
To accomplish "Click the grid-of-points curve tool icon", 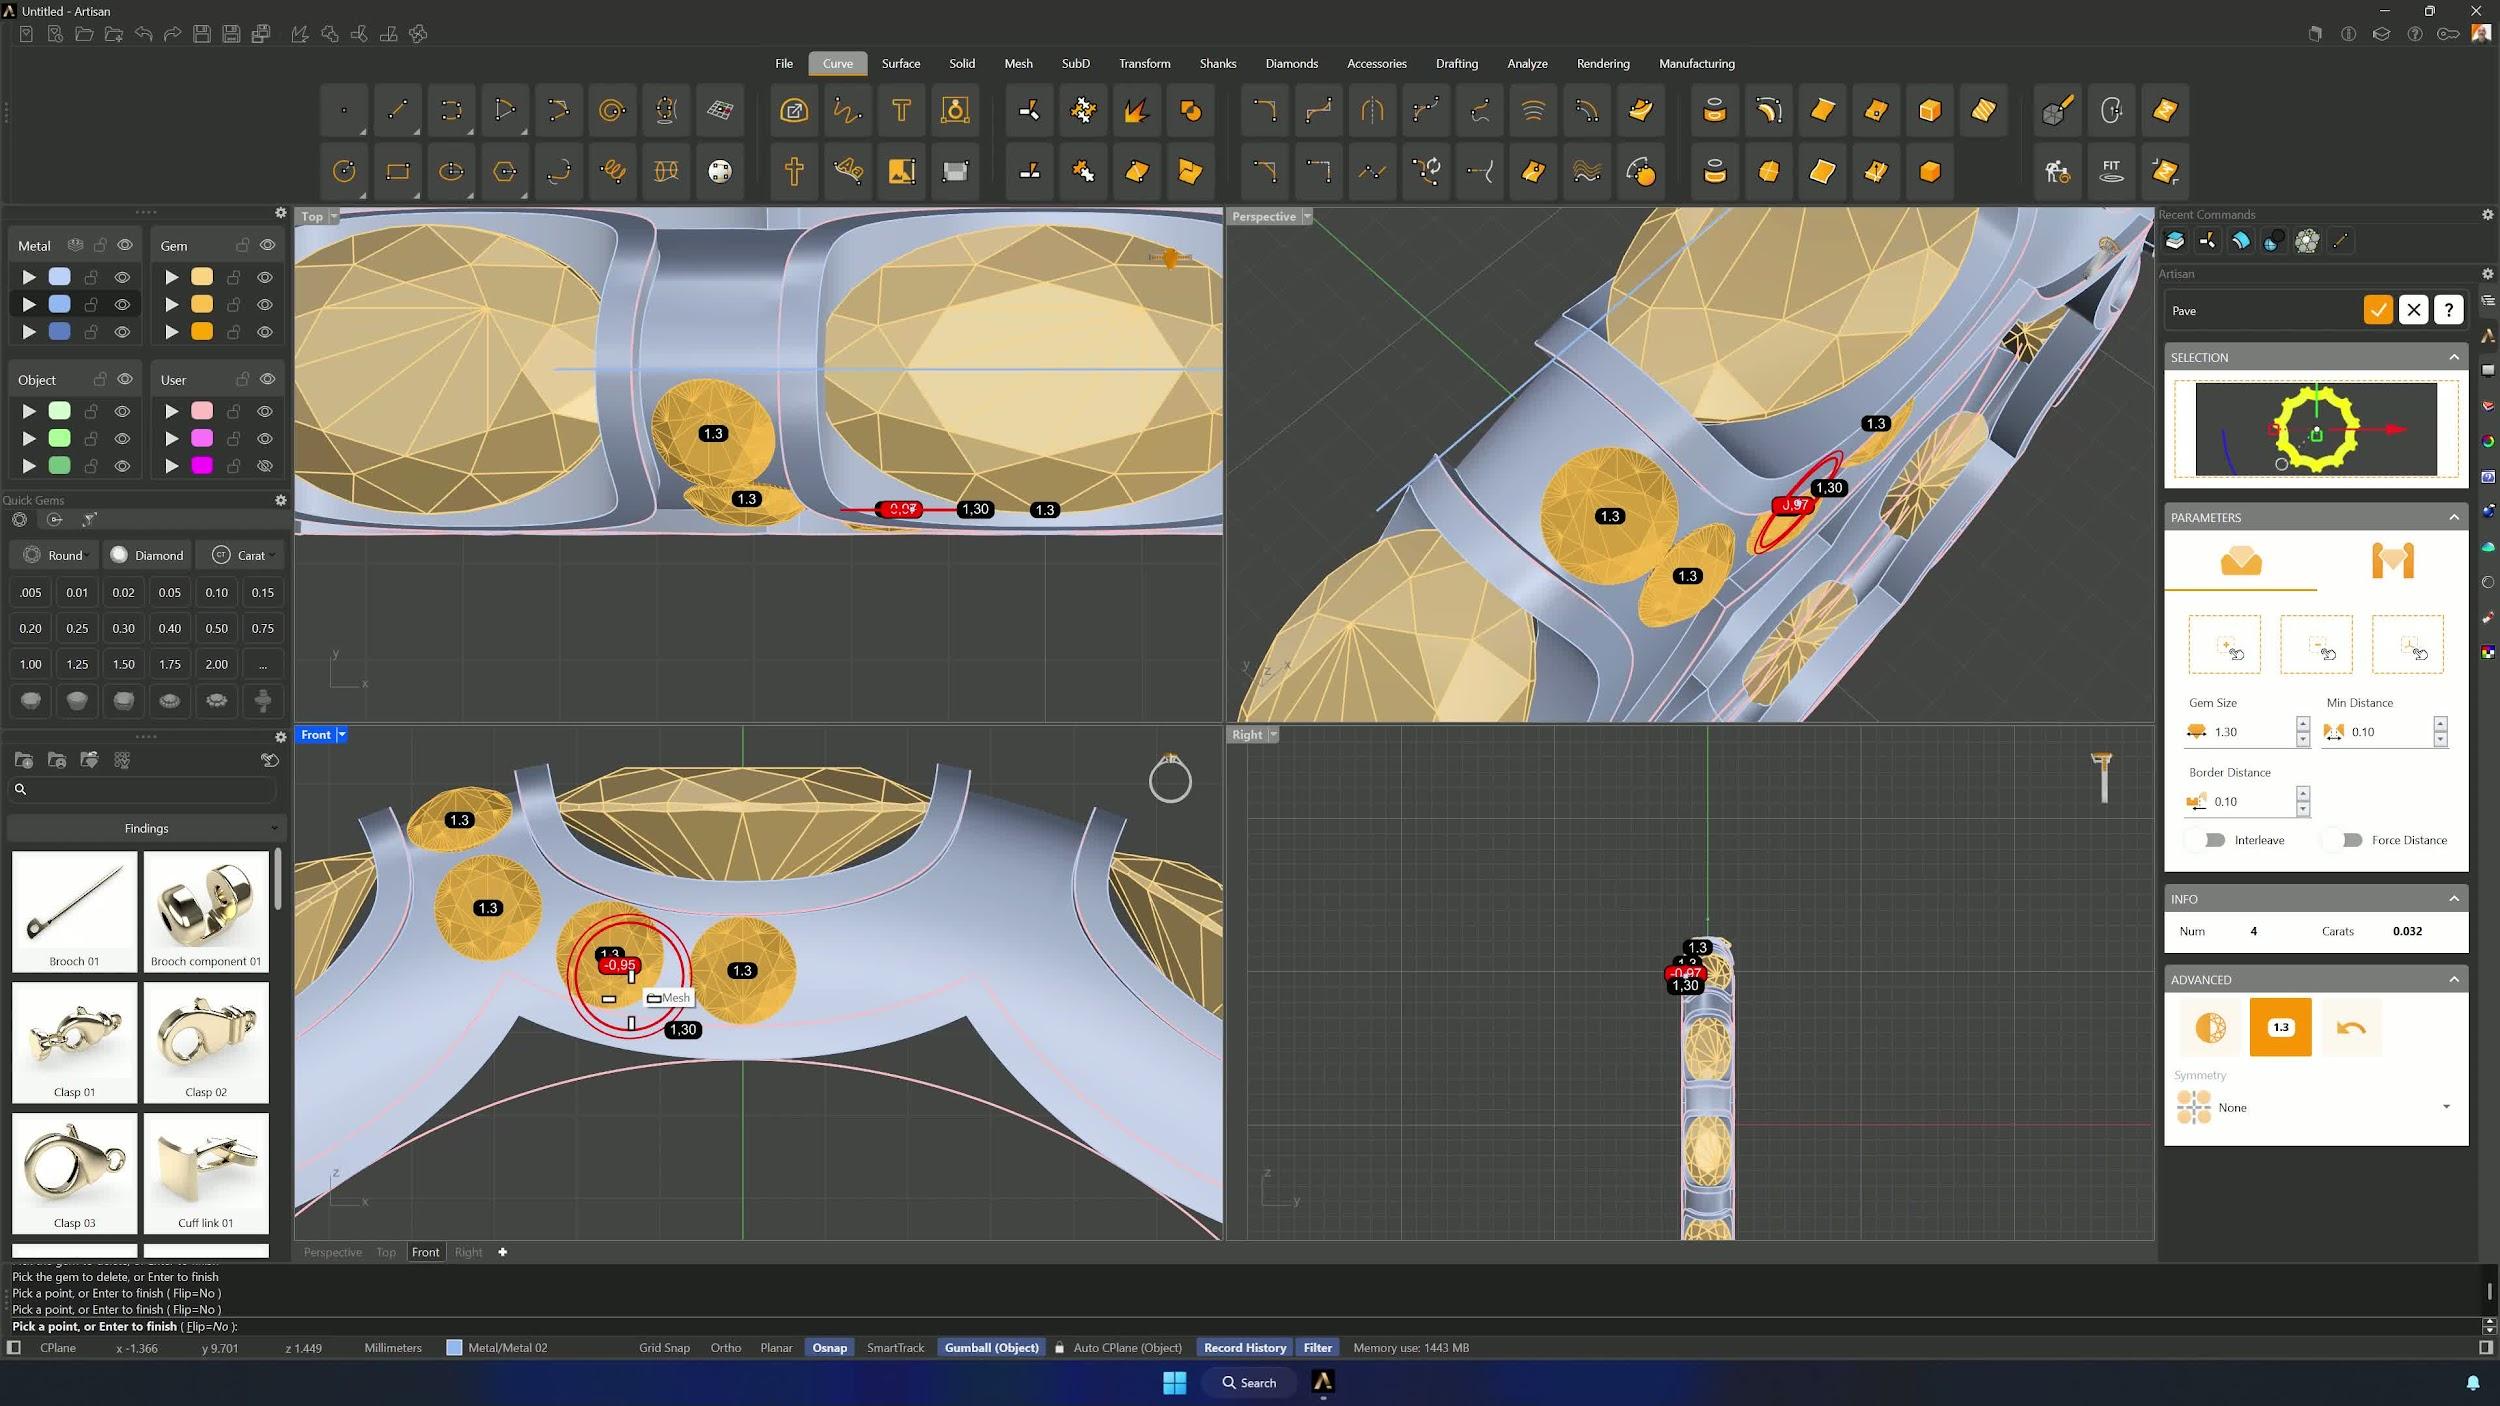I will click(x=720, y=111).
